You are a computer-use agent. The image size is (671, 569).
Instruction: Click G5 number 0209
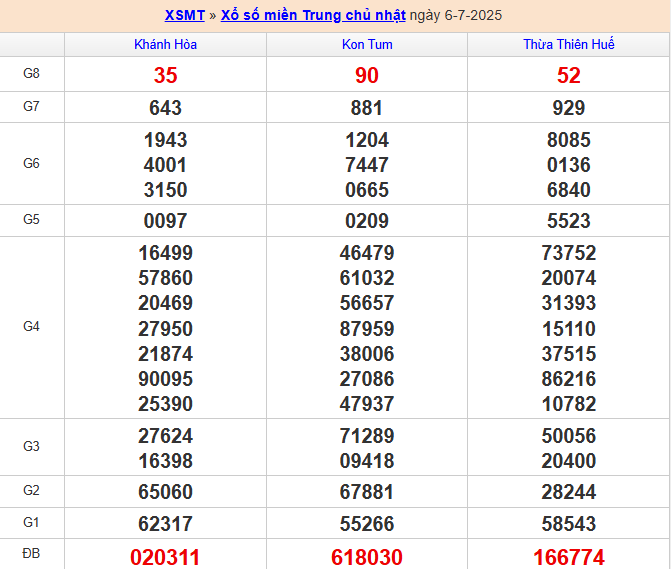coord(367,221)
